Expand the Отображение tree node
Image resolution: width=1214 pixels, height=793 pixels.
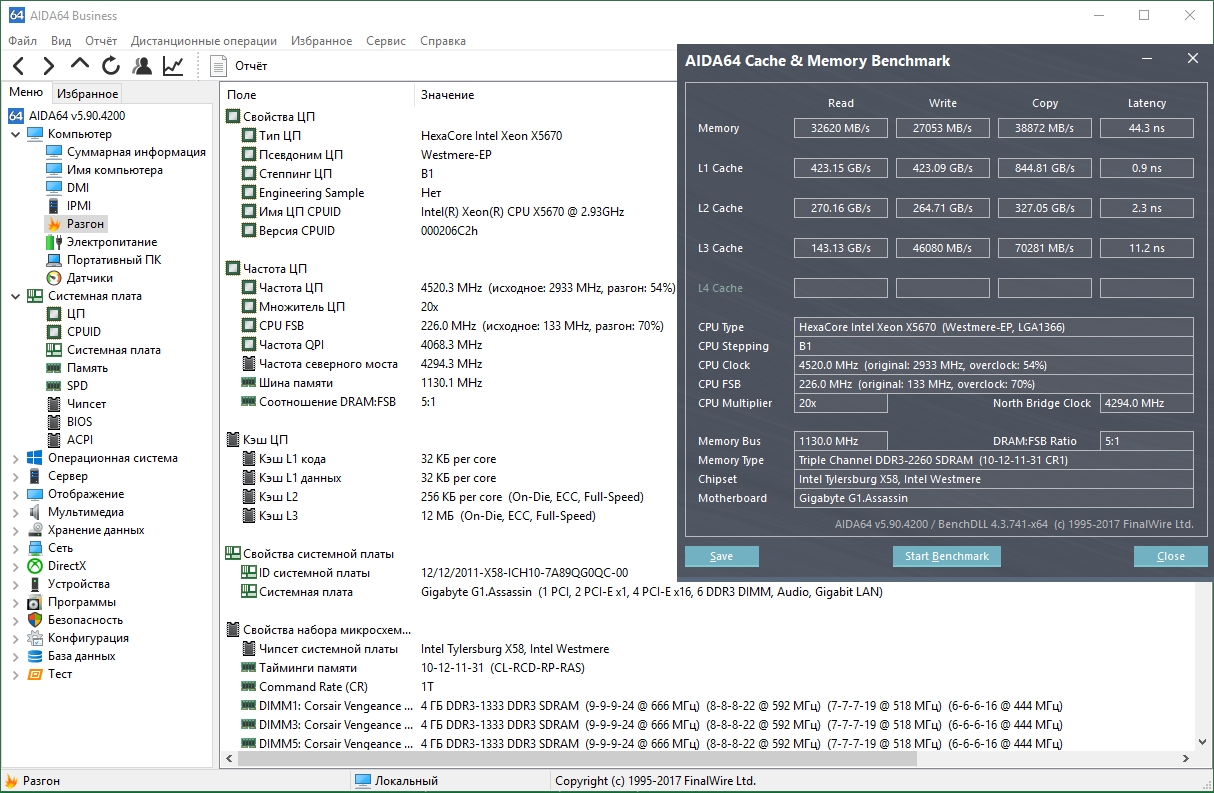[x=15, y=494]
